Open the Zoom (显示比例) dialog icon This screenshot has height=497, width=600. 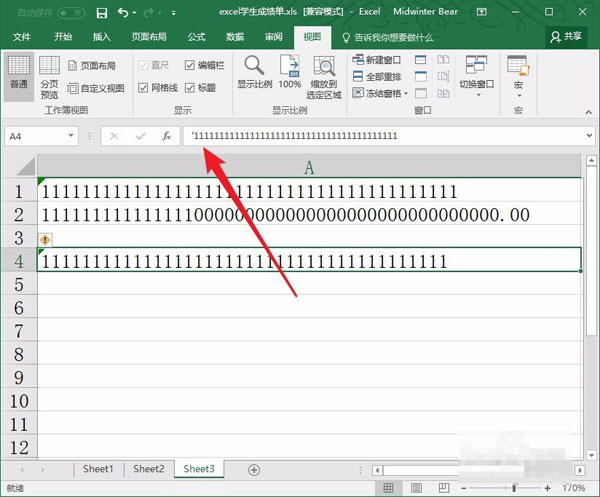tap(254, 73)
